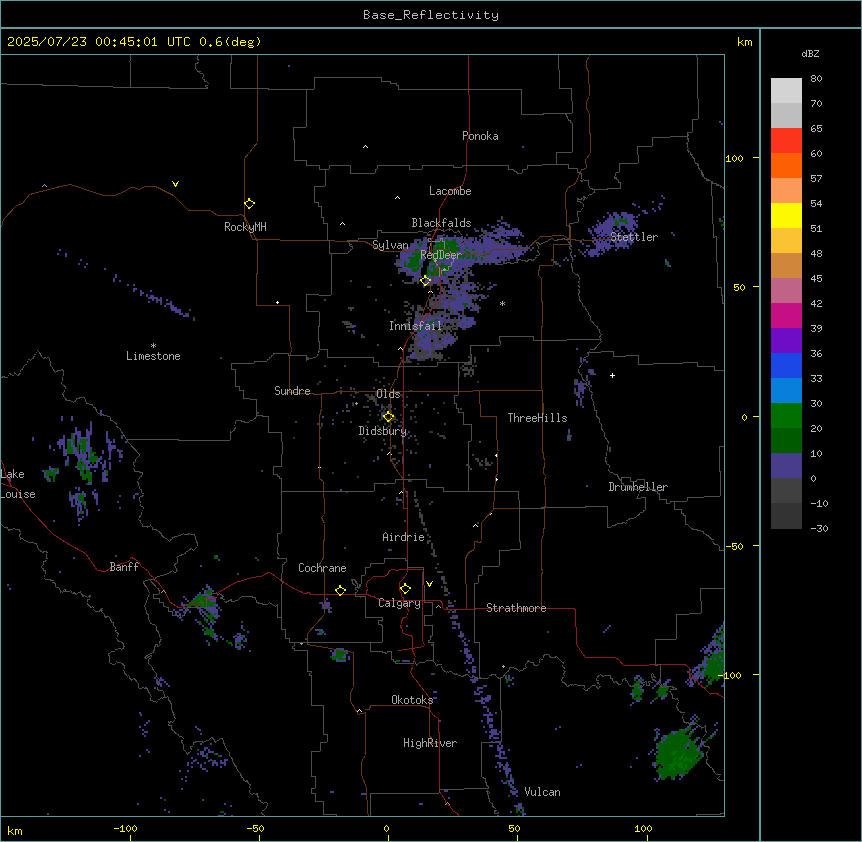Click the Blackfalds town label
The image size is (862, 842).
(441, 223)
